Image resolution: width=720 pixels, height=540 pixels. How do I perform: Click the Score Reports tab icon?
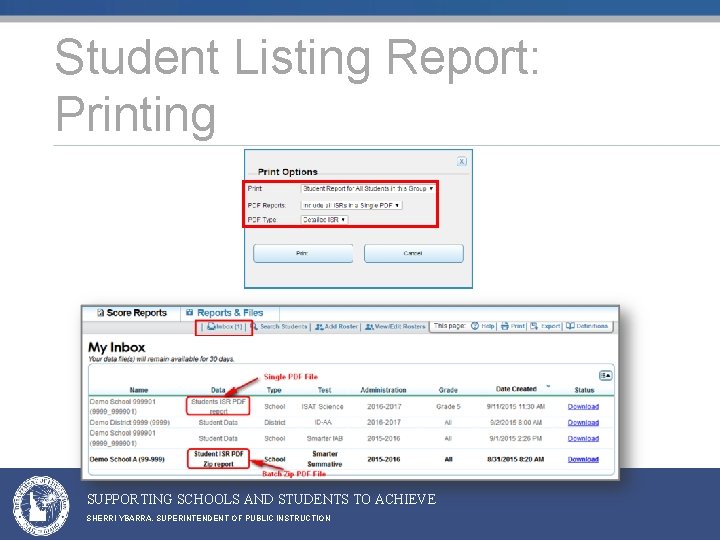pos(101,313)
